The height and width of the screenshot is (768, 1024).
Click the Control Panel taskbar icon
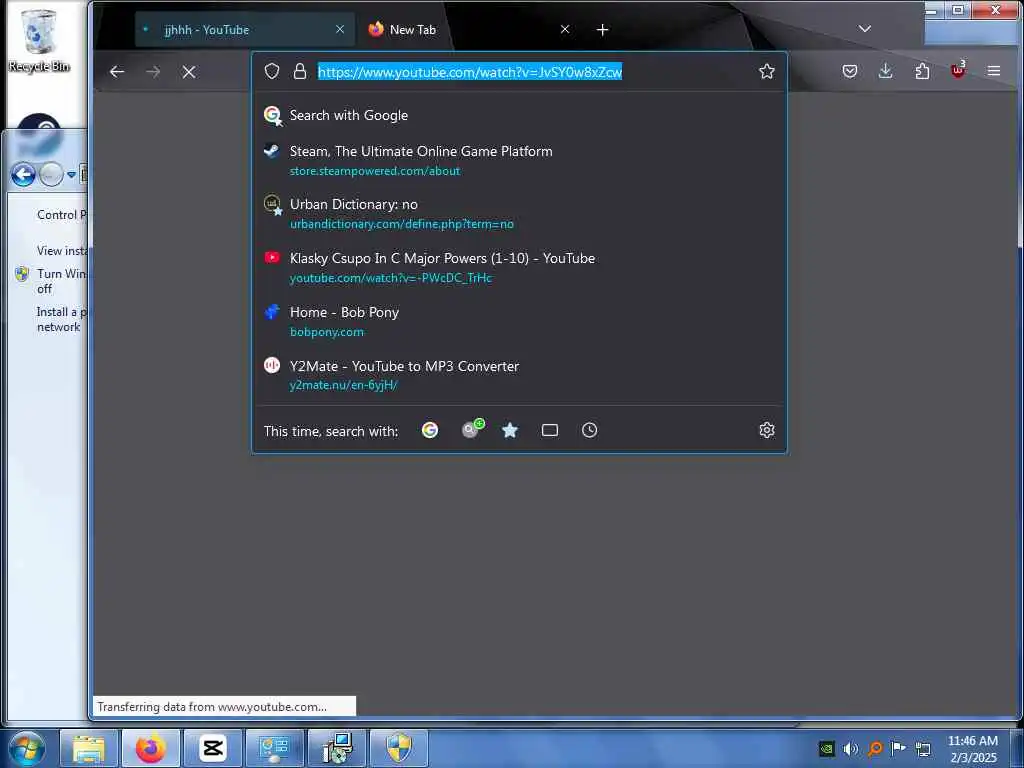[275, 748]
